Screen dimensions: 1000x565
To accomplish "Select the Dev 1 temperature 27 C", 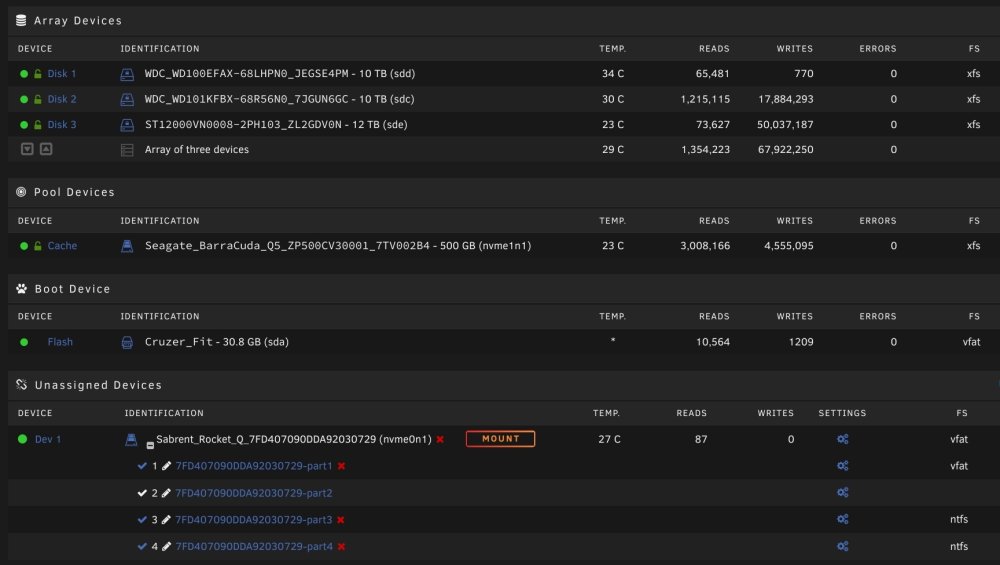I will click(609, 439).
